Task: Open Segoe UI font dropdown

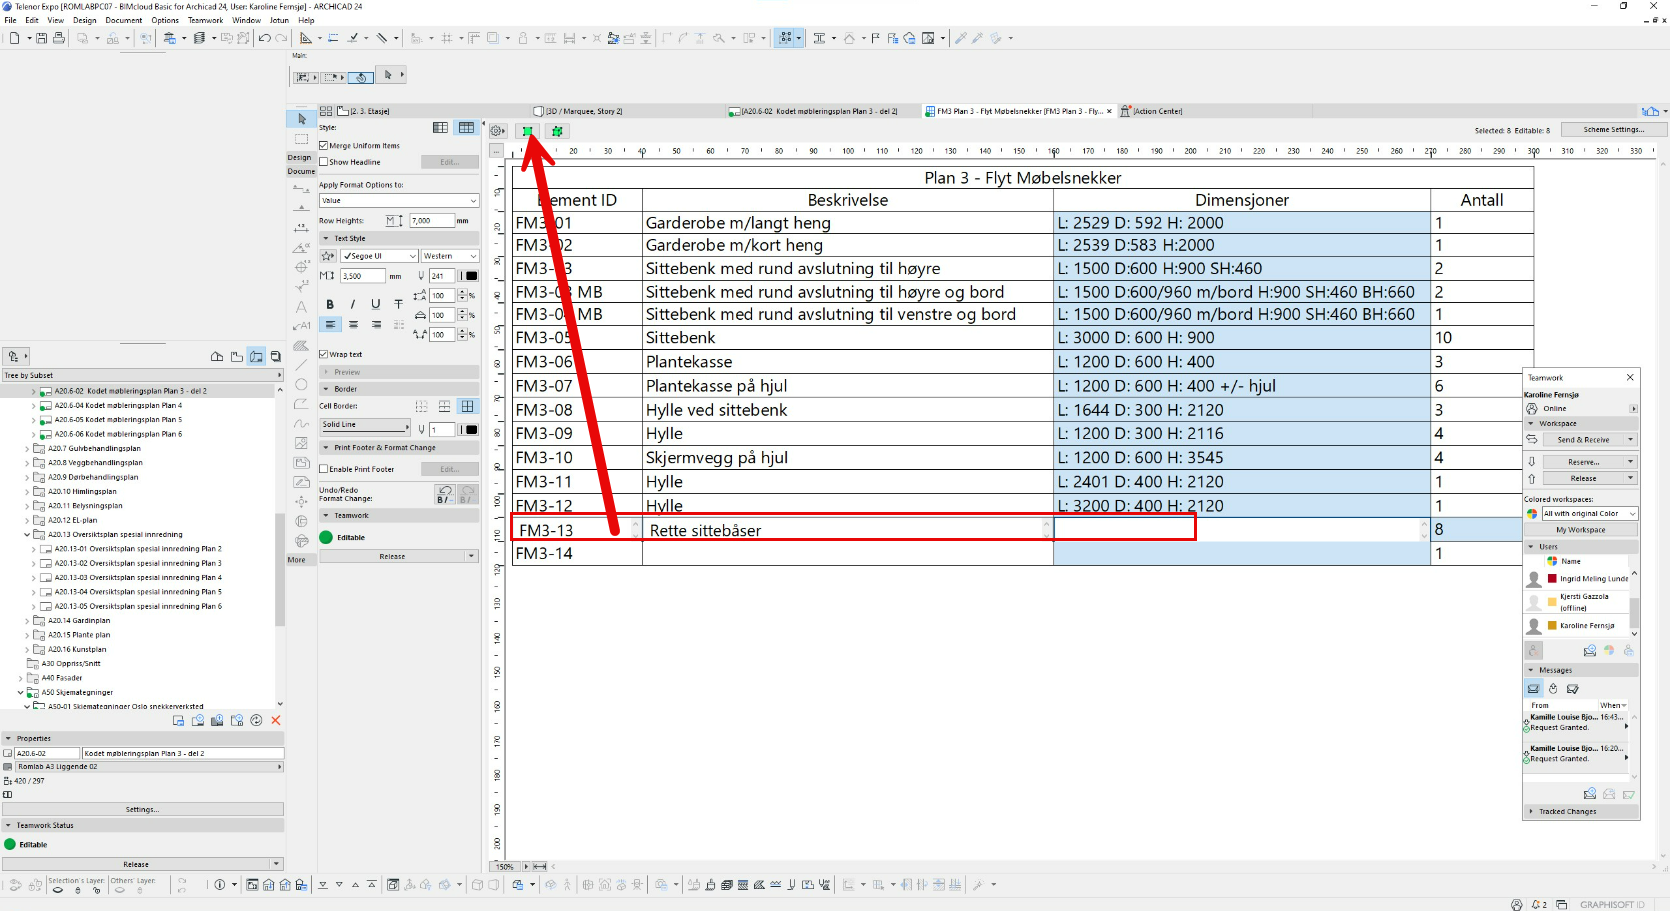Action: click(378, 256)
